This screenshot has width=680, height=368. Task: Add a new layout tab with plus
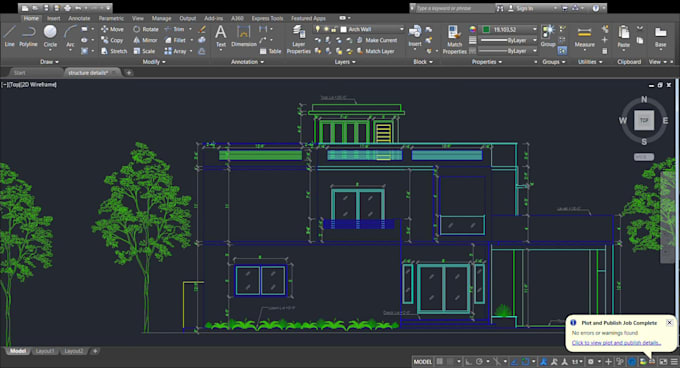pyautogui.click(x=95, y=351)
